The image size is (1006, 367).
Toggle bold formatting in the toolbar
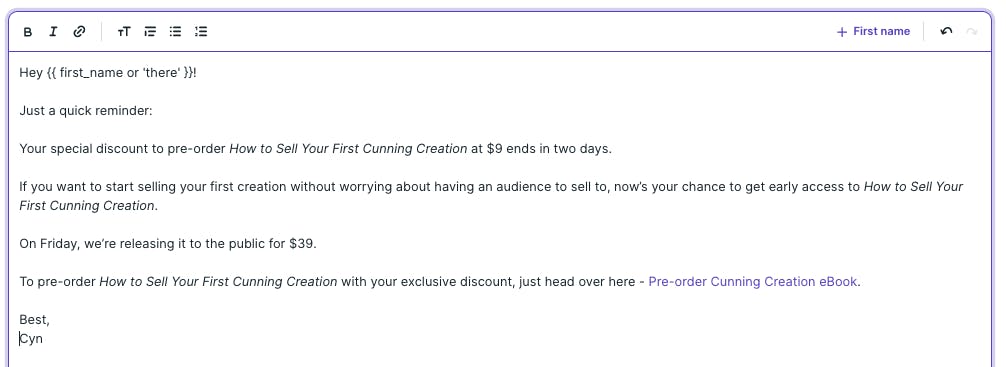pos(28,31)
